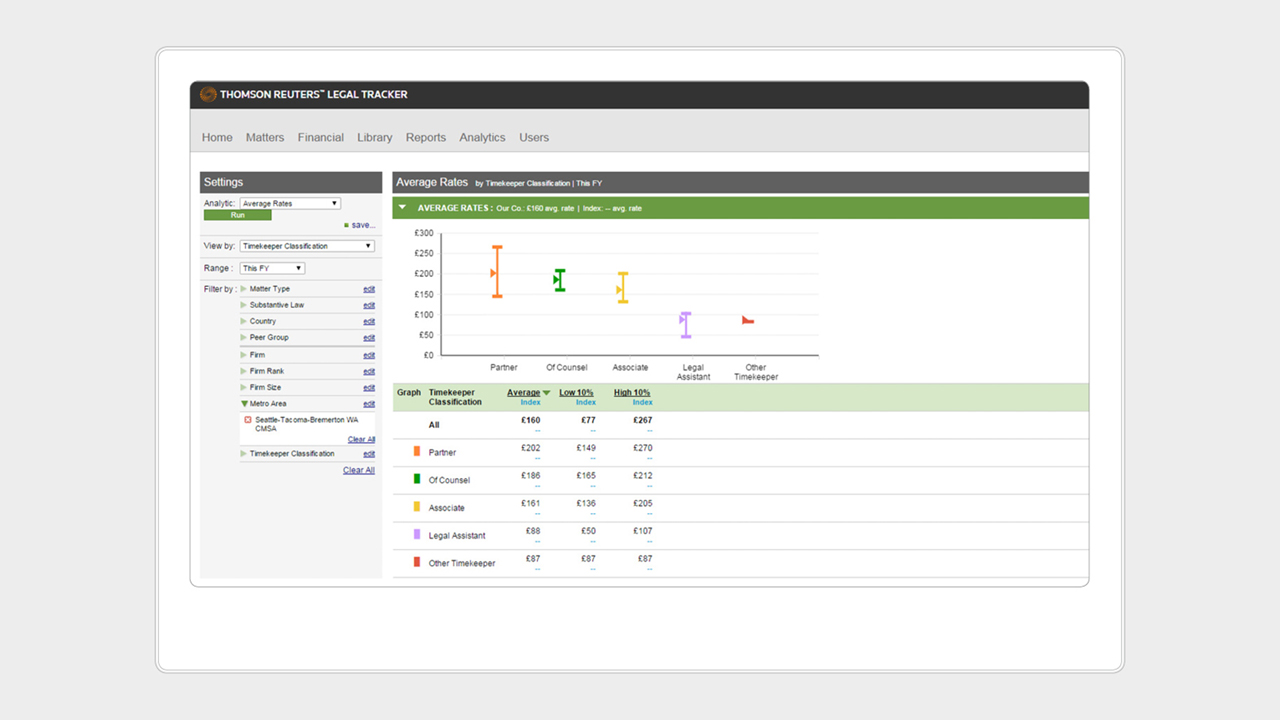This screenshot has height=720, width=1280.
Task: Click the Other Timekeeper marker on chart
Action: (747, 321)
